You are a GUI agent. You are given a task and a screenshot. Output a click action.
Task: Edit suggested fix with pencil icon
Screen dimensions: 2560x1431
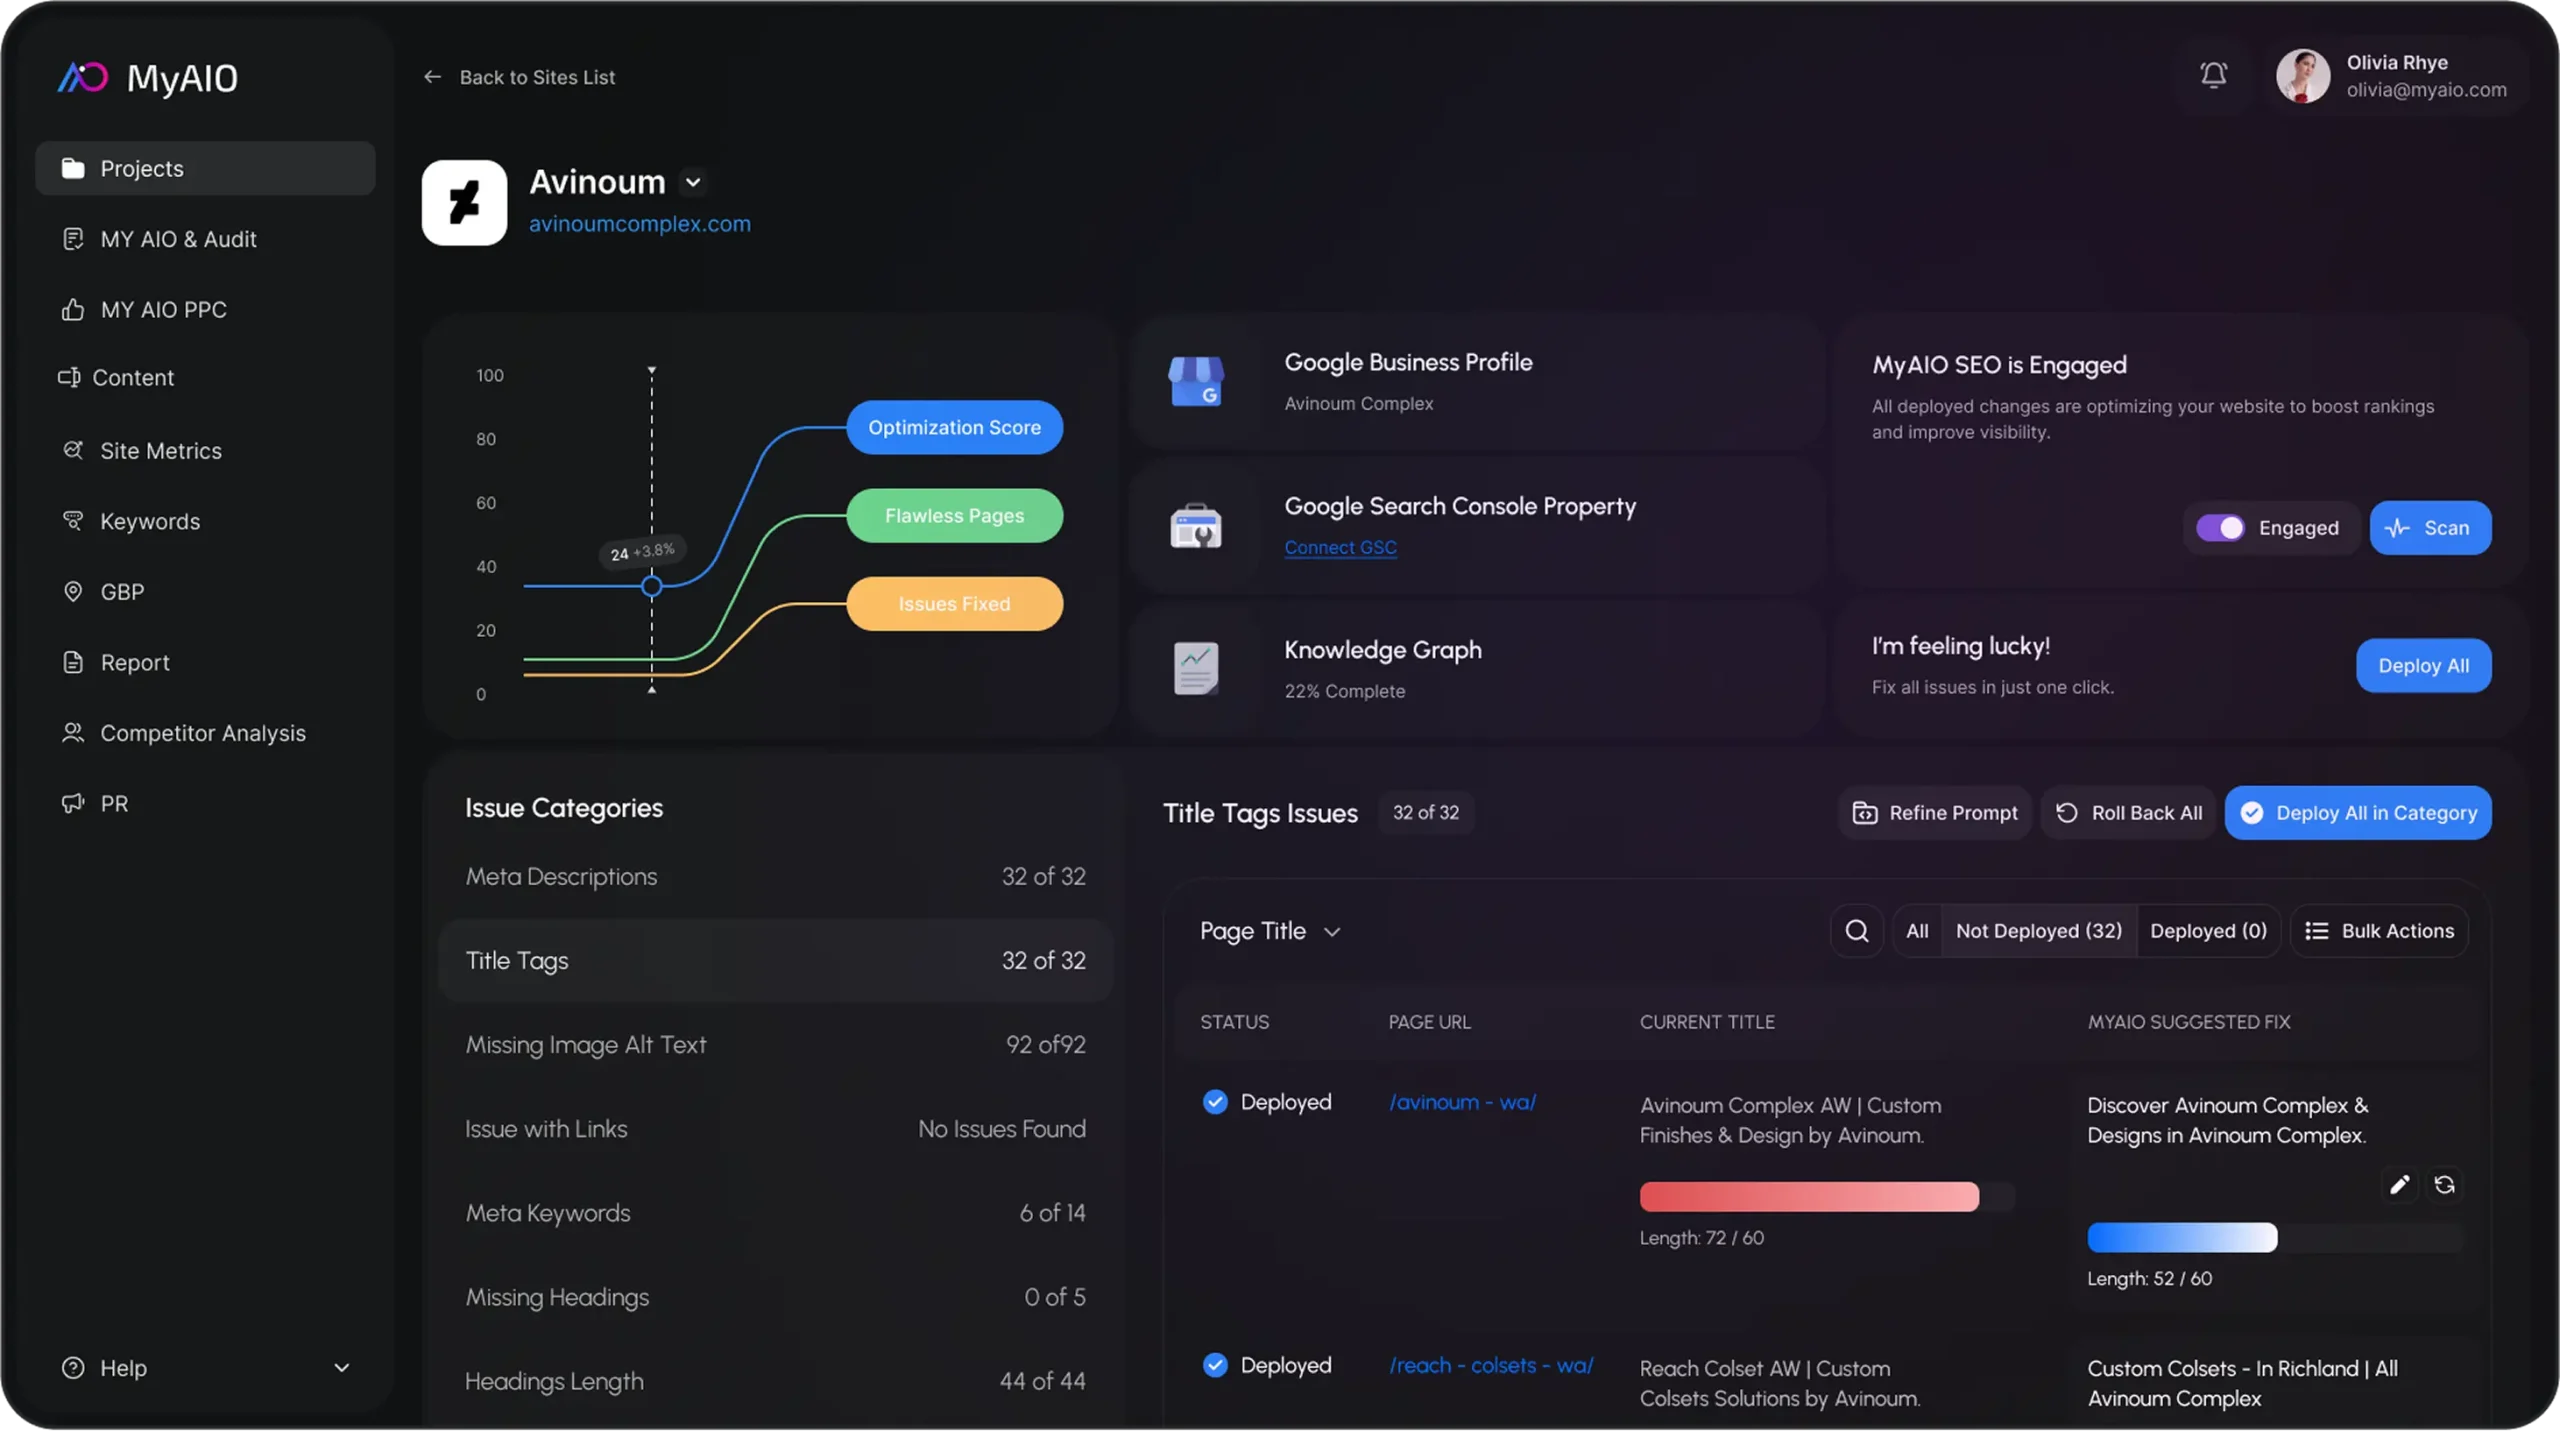(x=2399, y=1185)
